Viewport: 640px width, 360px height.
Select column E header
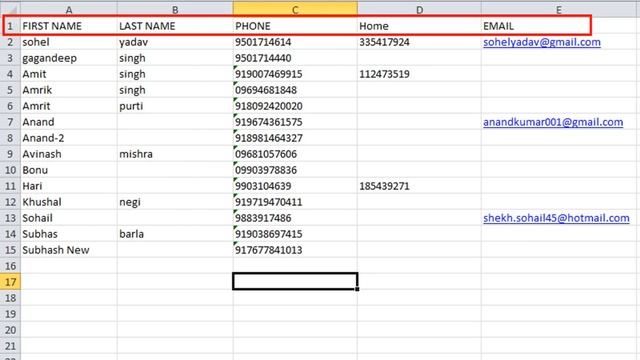coord(559,9)
